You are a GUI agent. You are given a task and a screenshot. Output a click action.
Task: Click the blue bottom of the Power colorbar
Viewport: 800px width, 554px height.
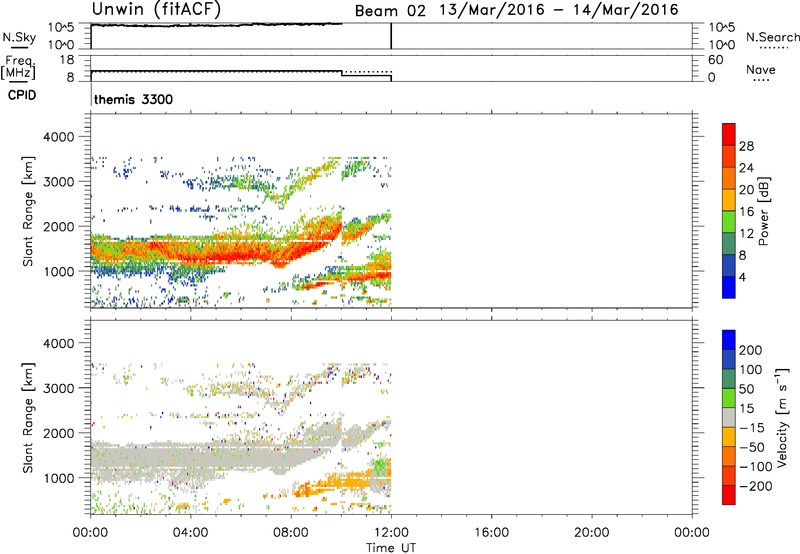[x=729, y=287]
